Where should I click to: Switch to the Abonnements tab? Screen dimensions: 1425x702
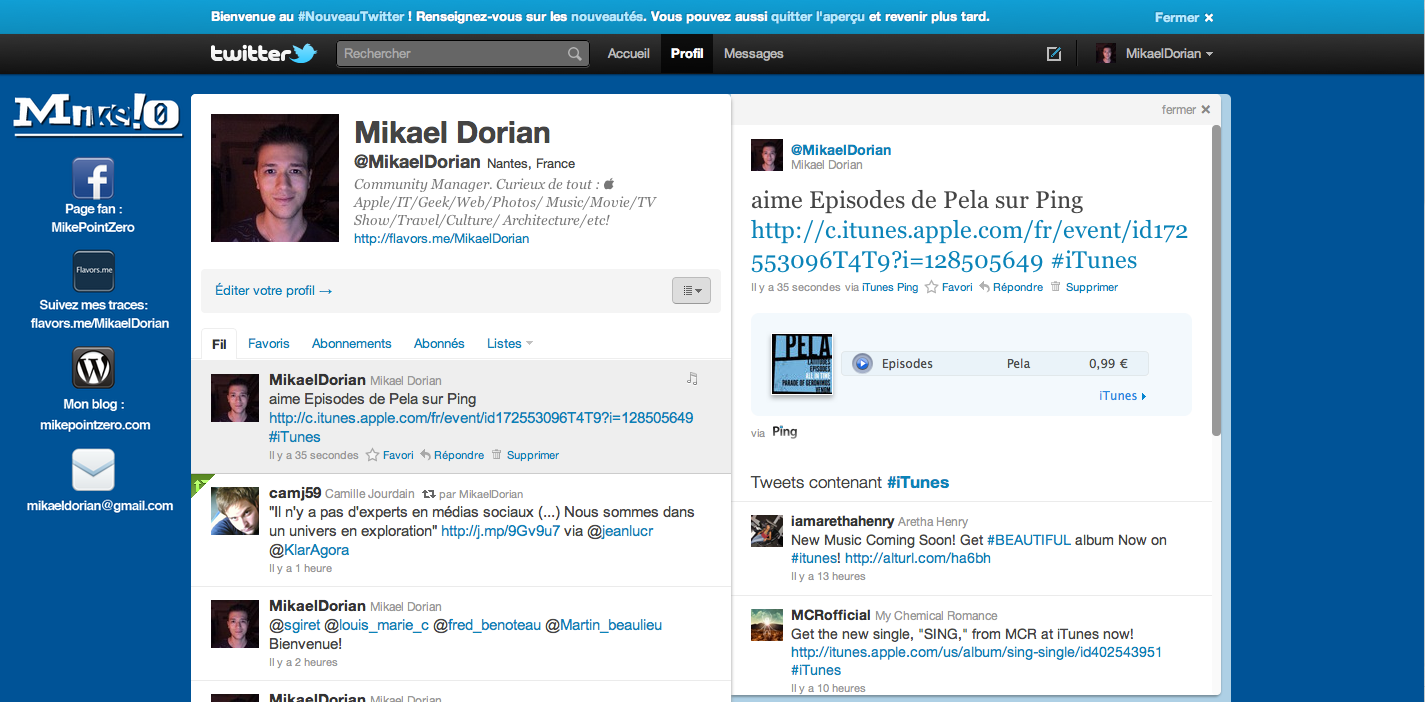tap(352, 344)
